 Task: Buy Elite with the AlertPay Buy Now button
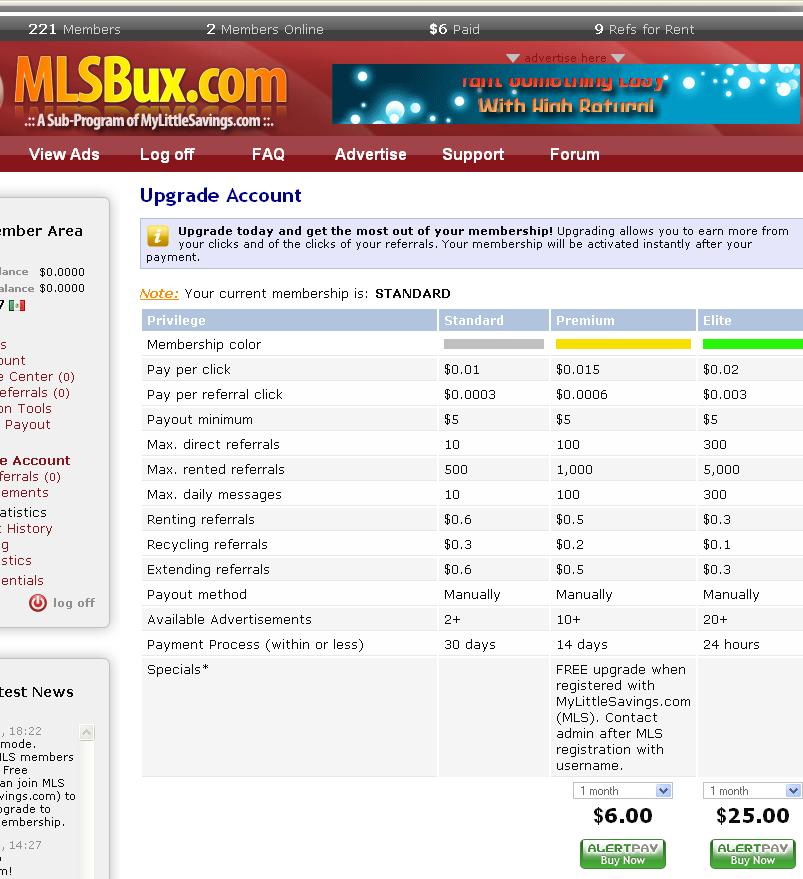[x=753, y=854]
